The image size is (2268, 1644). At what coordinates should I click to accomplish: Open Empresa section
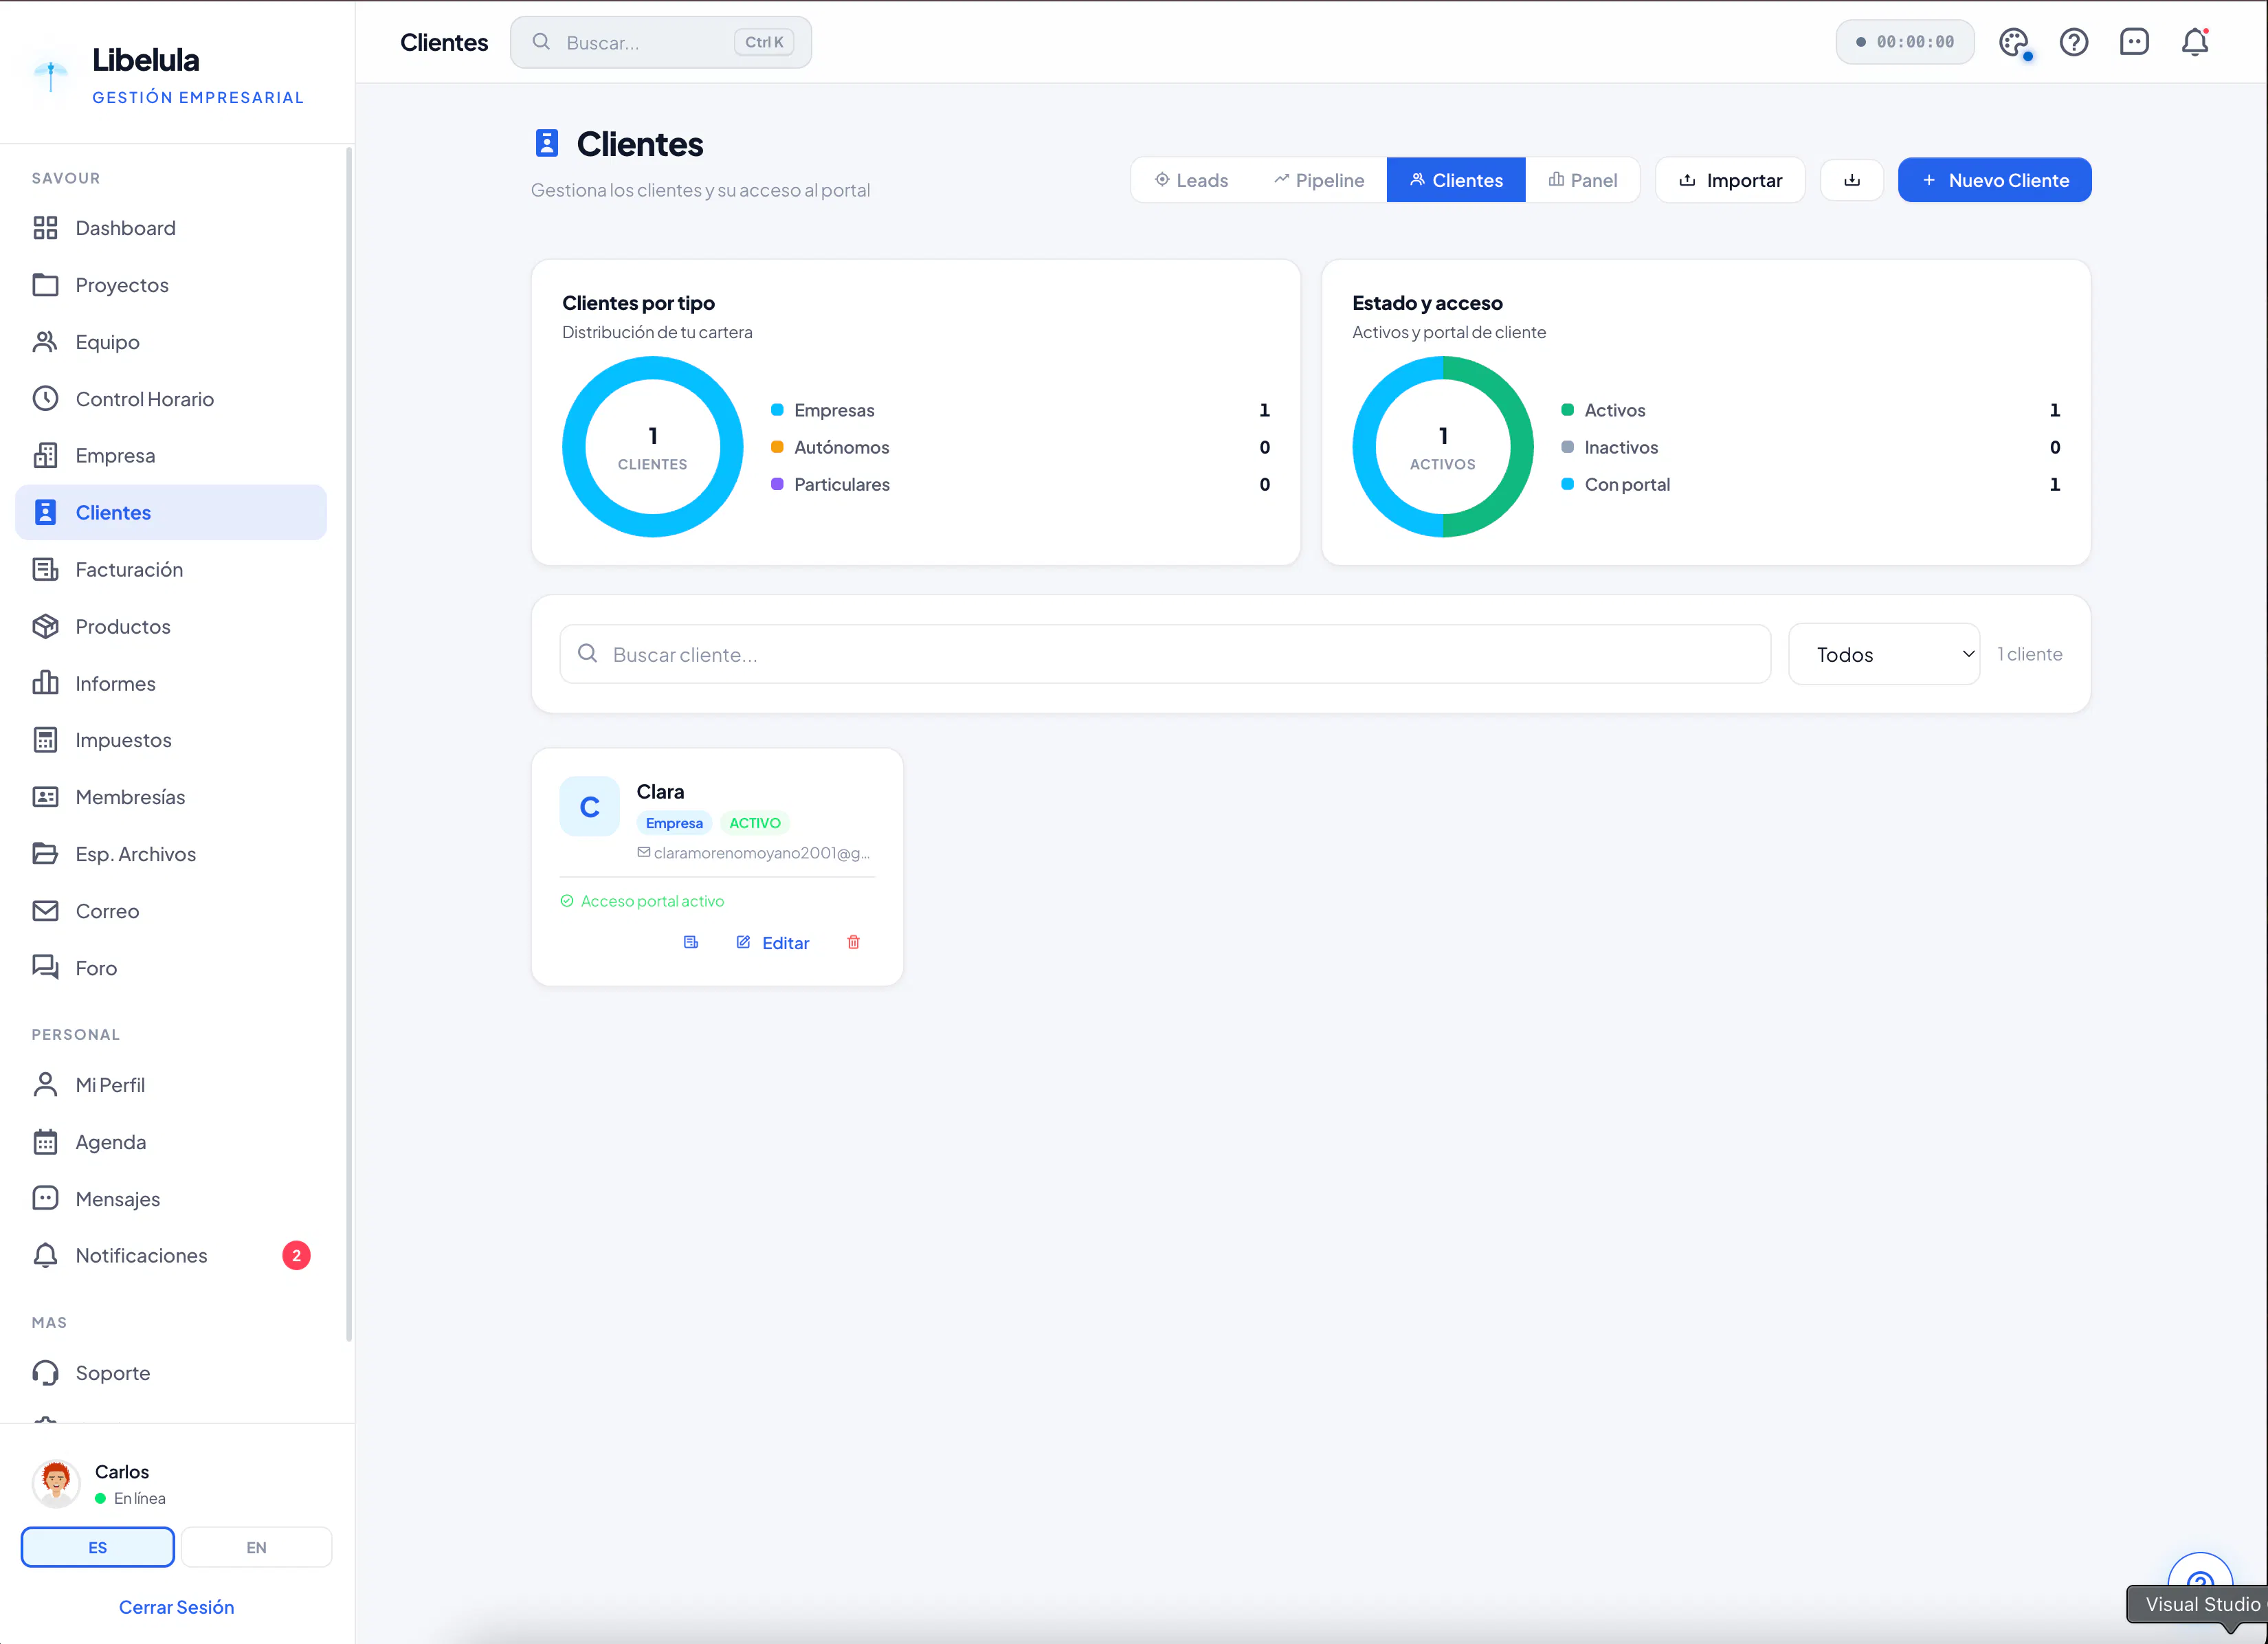[x=171, y=455]
